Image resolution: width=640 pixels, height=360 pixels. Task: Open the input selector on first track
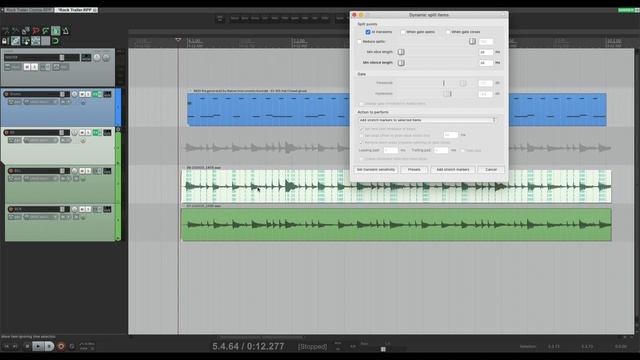pyautogui.click(x=41, y=102)
